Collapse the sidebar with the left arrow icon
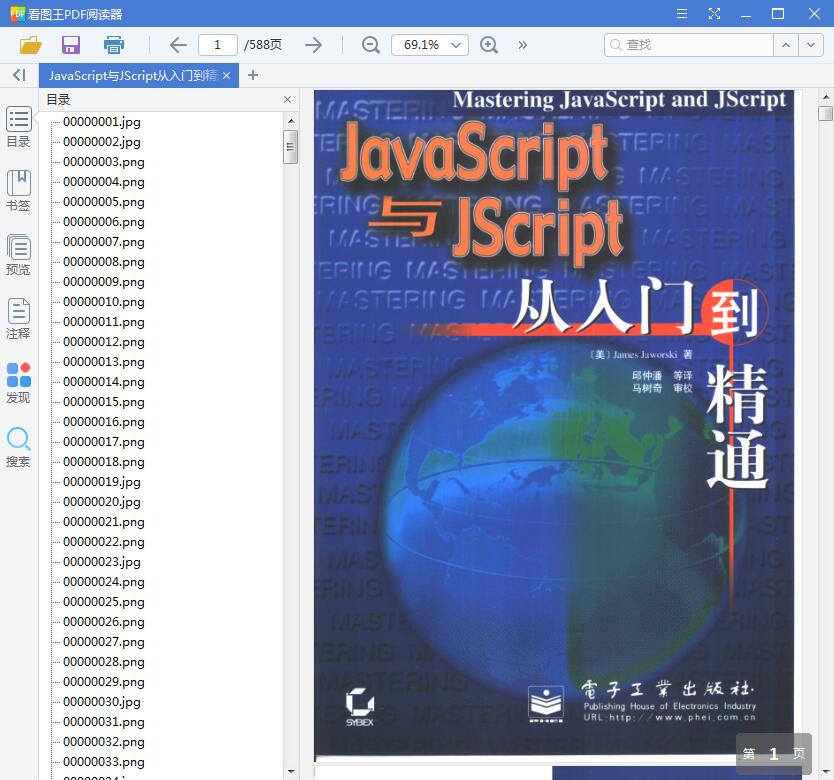The width and height of the screenshot is (834, 780). pyautogui.click(x=19, y=75)
